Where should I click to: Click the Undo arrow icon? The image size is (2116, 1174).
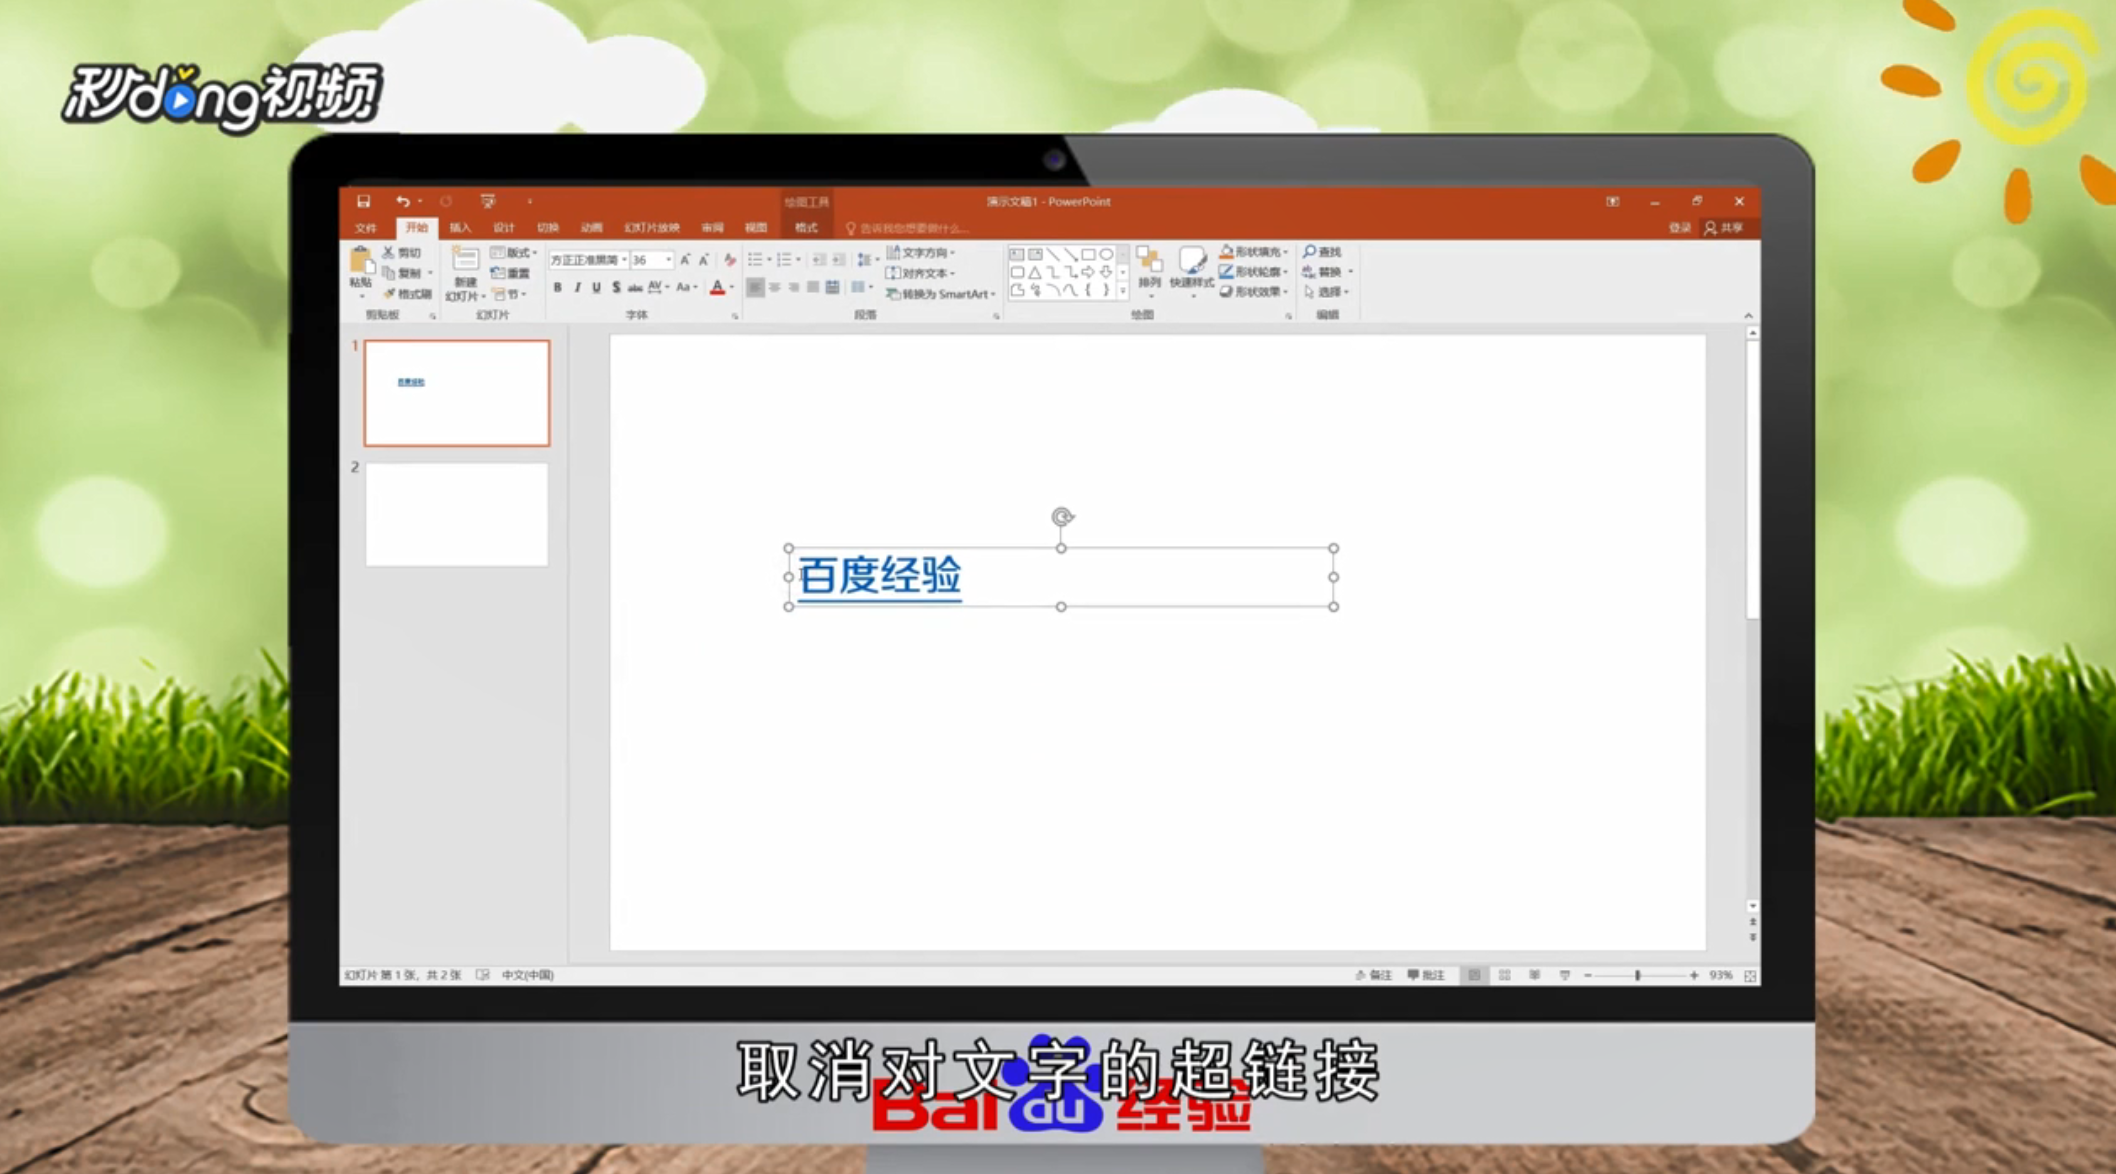click(x=402, y=201)
